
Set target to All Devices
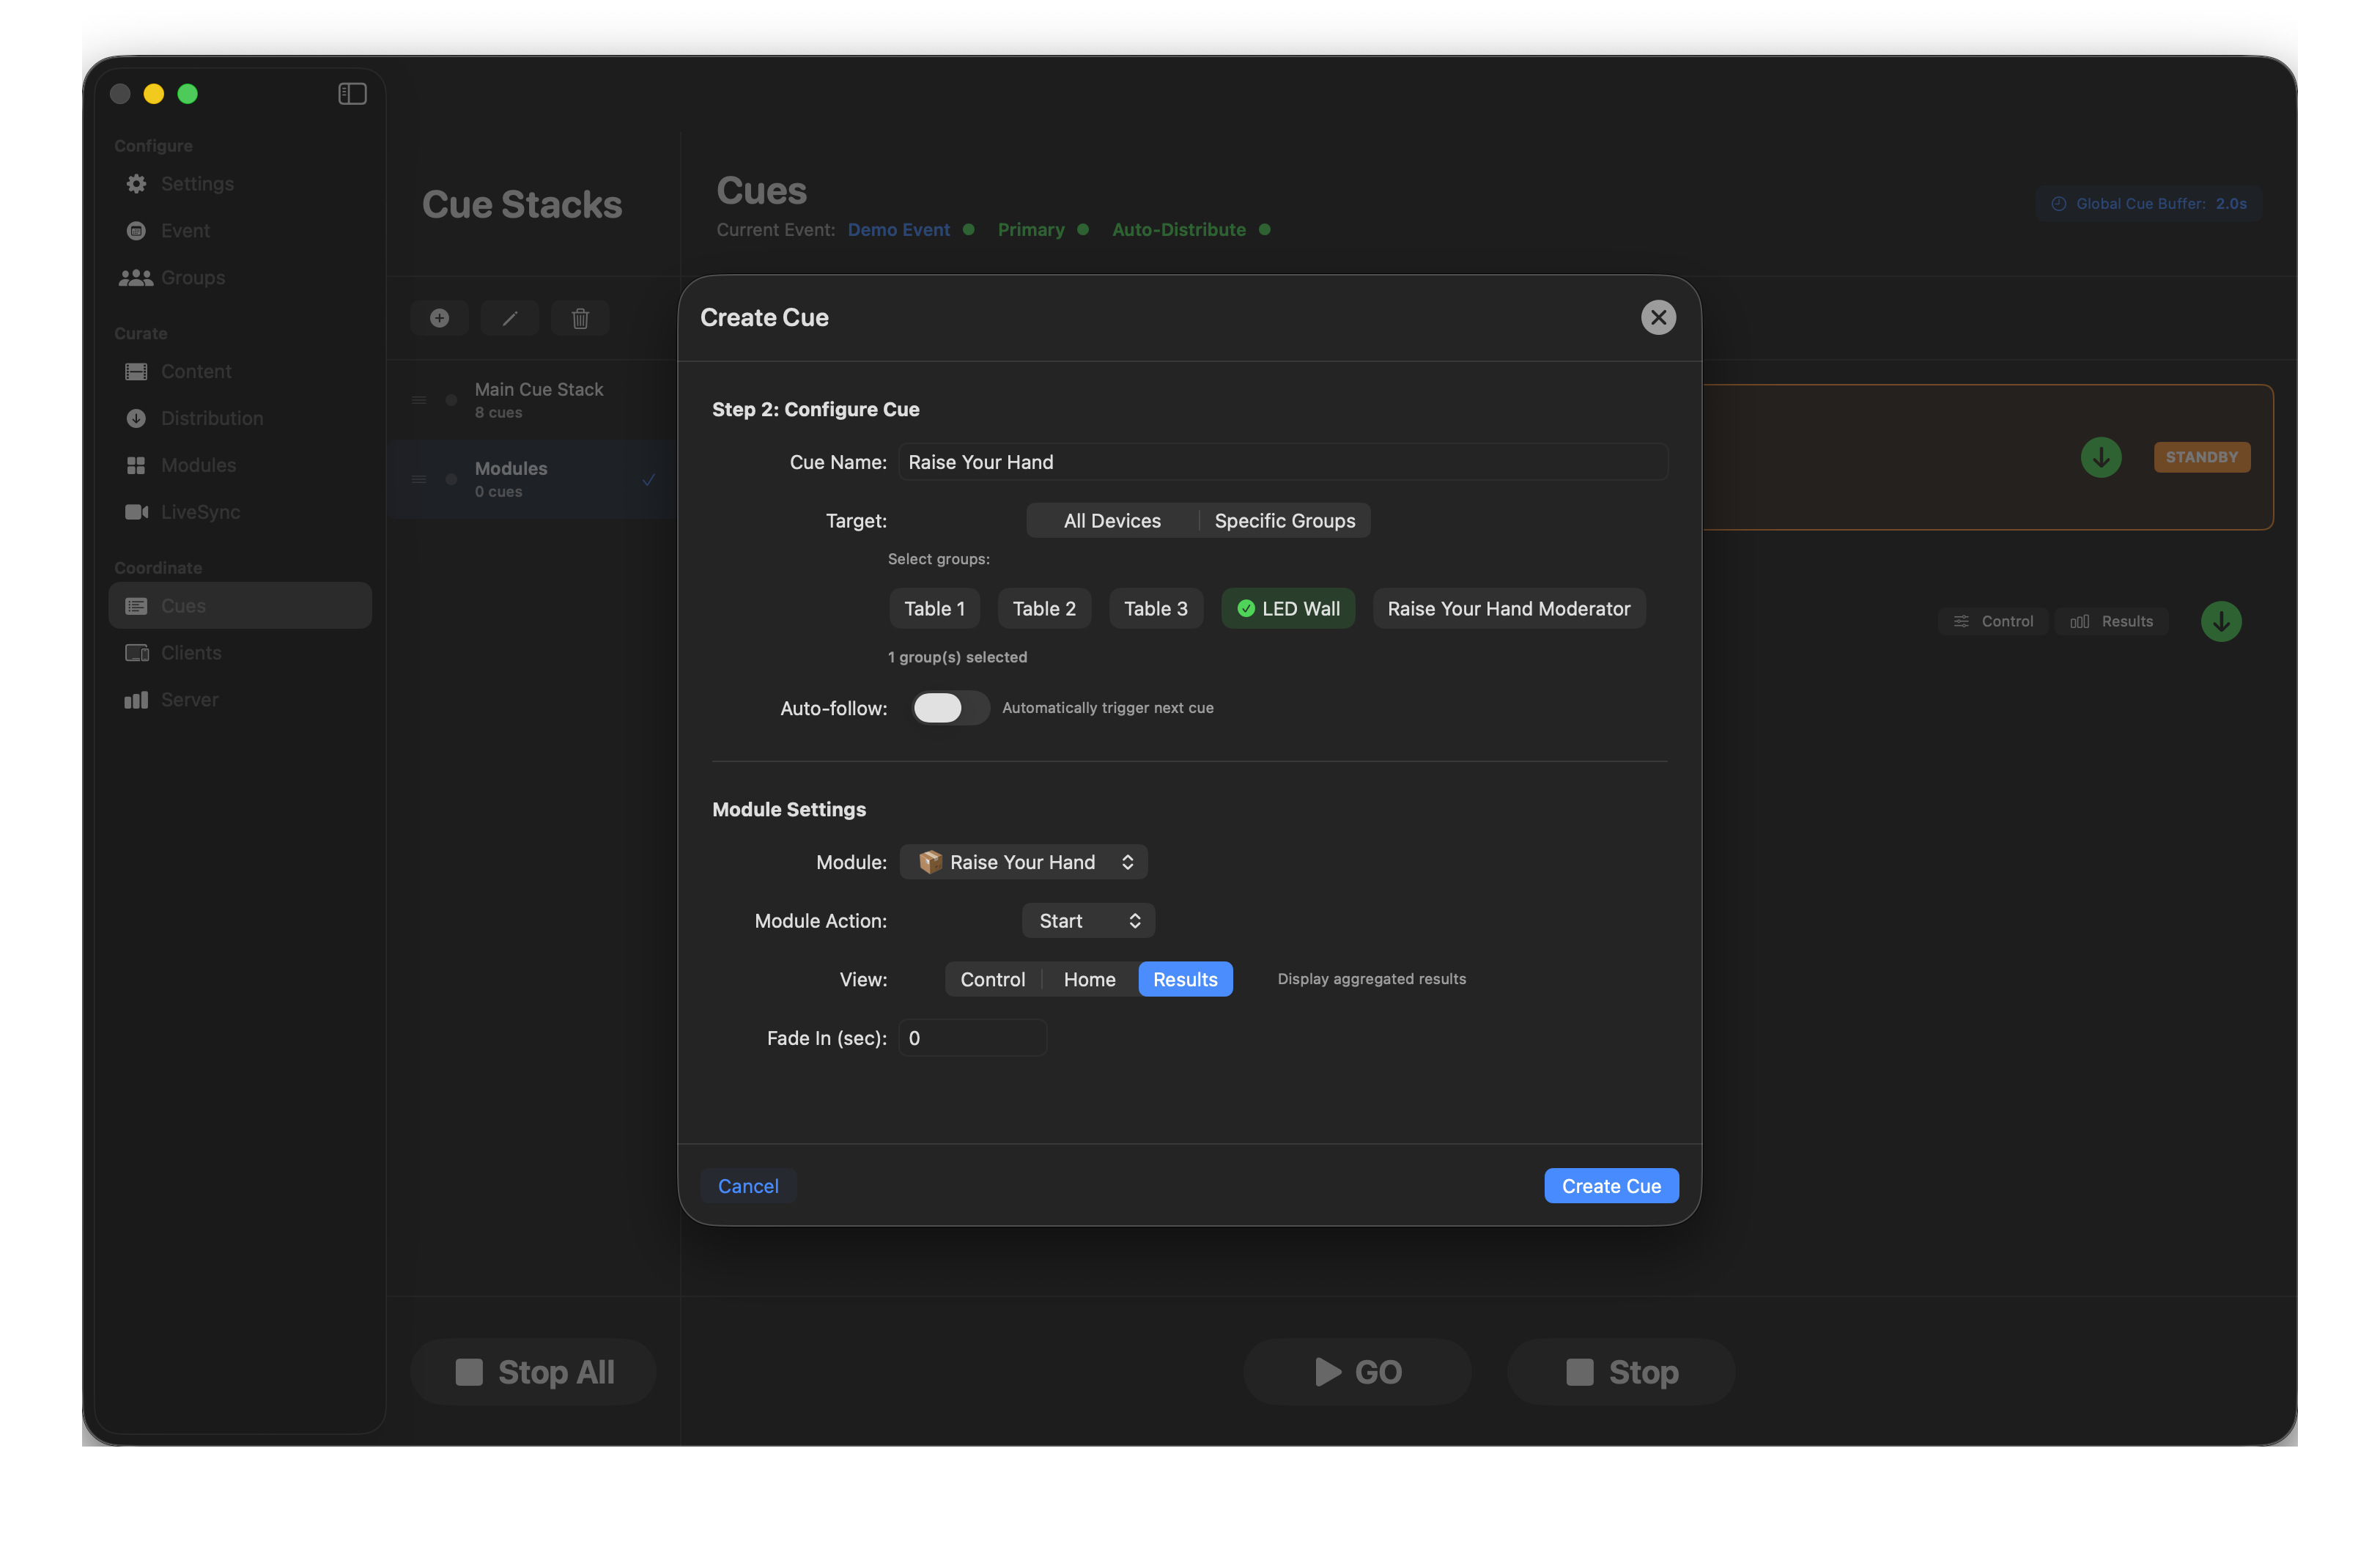[x=1112, y=521]
